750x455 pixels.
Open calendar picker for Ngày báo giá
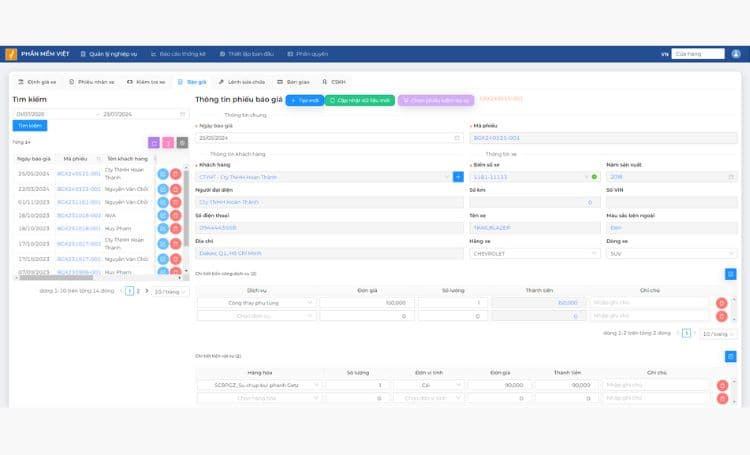click(x=457, y=138)
